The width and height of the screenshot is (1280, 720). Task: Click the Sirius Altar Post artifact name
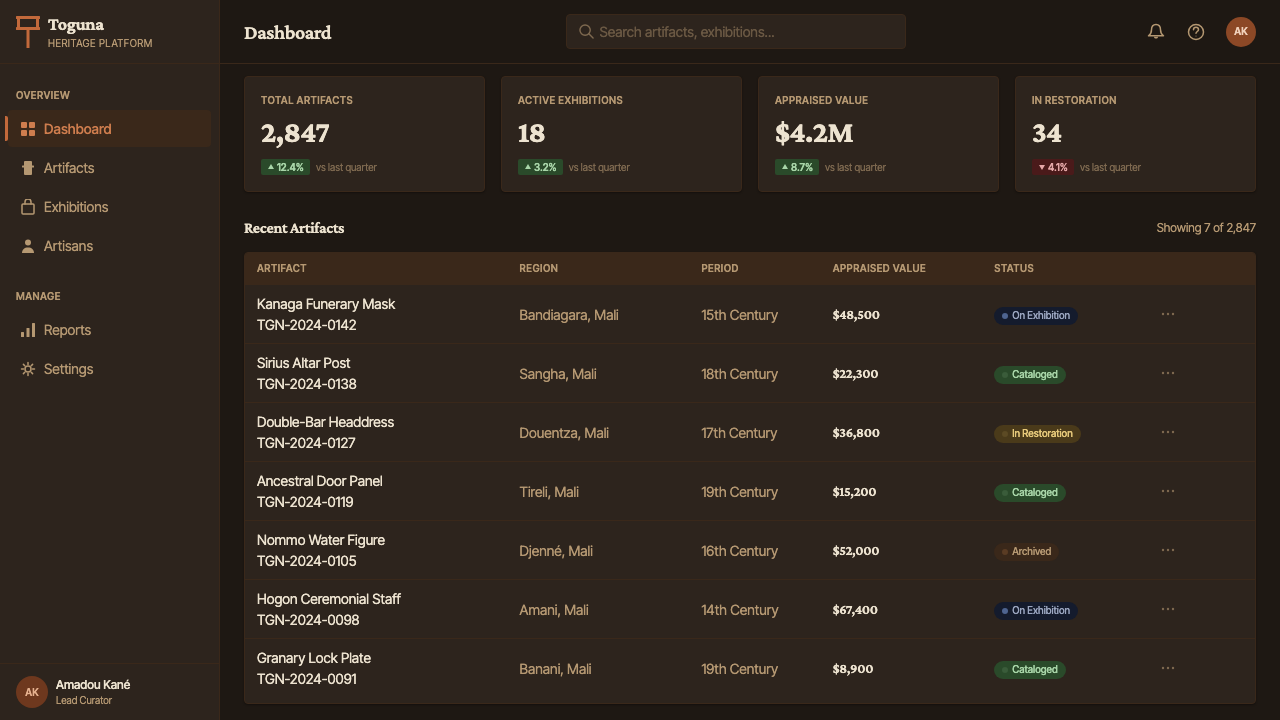303,363
